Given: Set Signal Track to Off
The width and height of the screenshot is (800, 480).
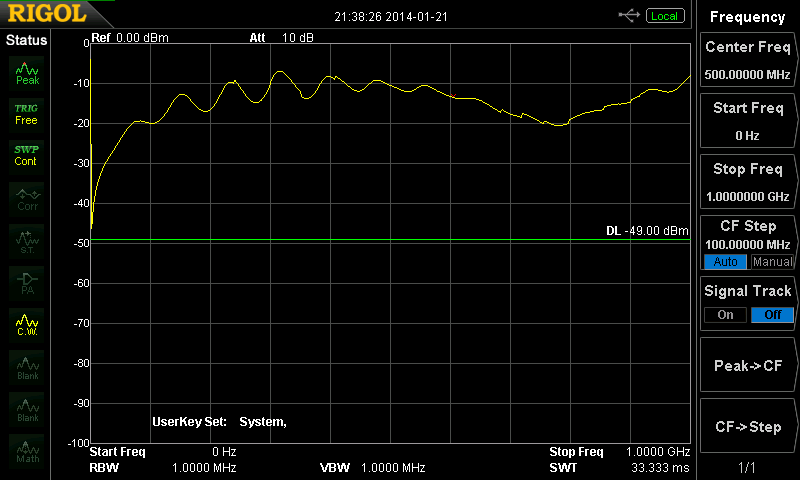Looking at the screenshot, I should tap(772, 315).
